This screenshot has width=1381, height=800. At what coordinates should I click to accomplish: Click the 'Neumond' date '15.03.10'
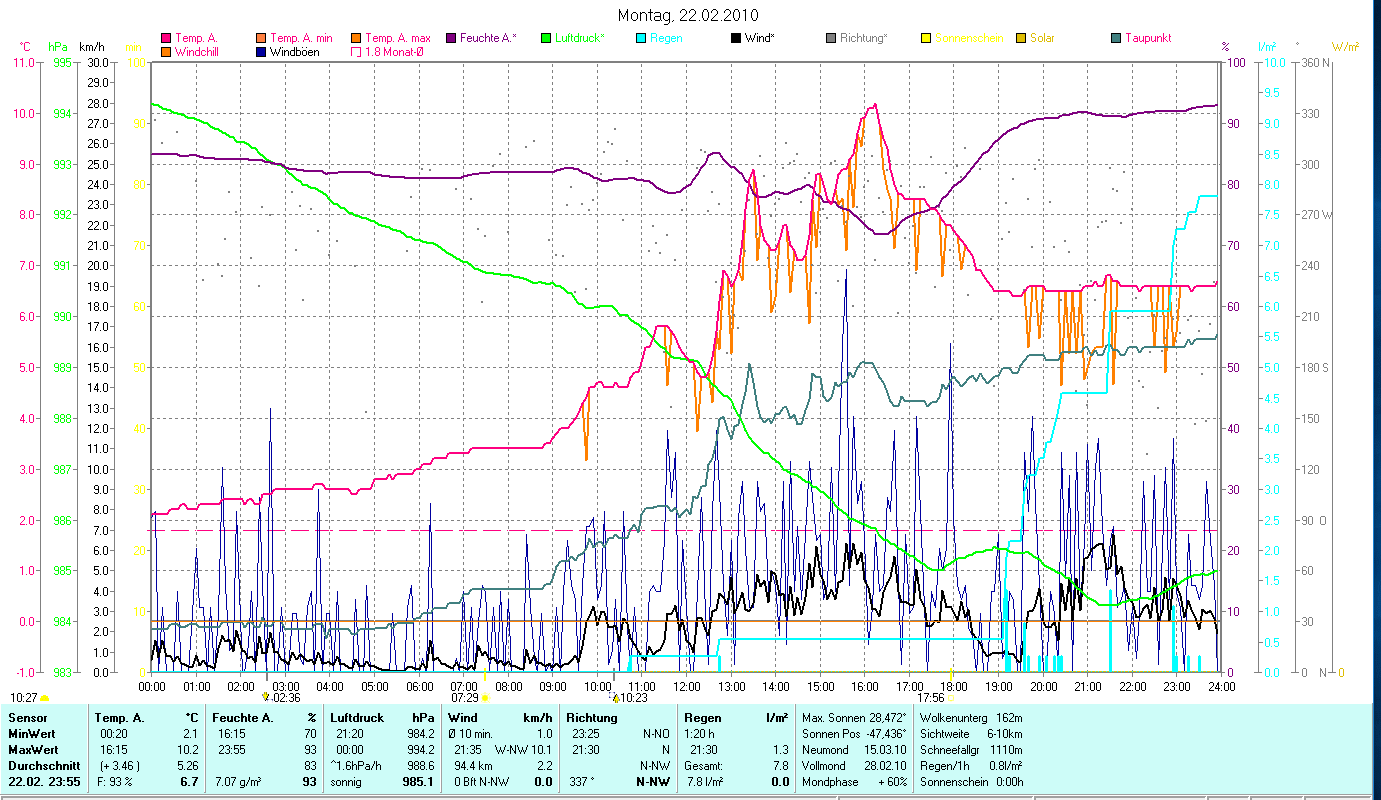pos(884,749)
